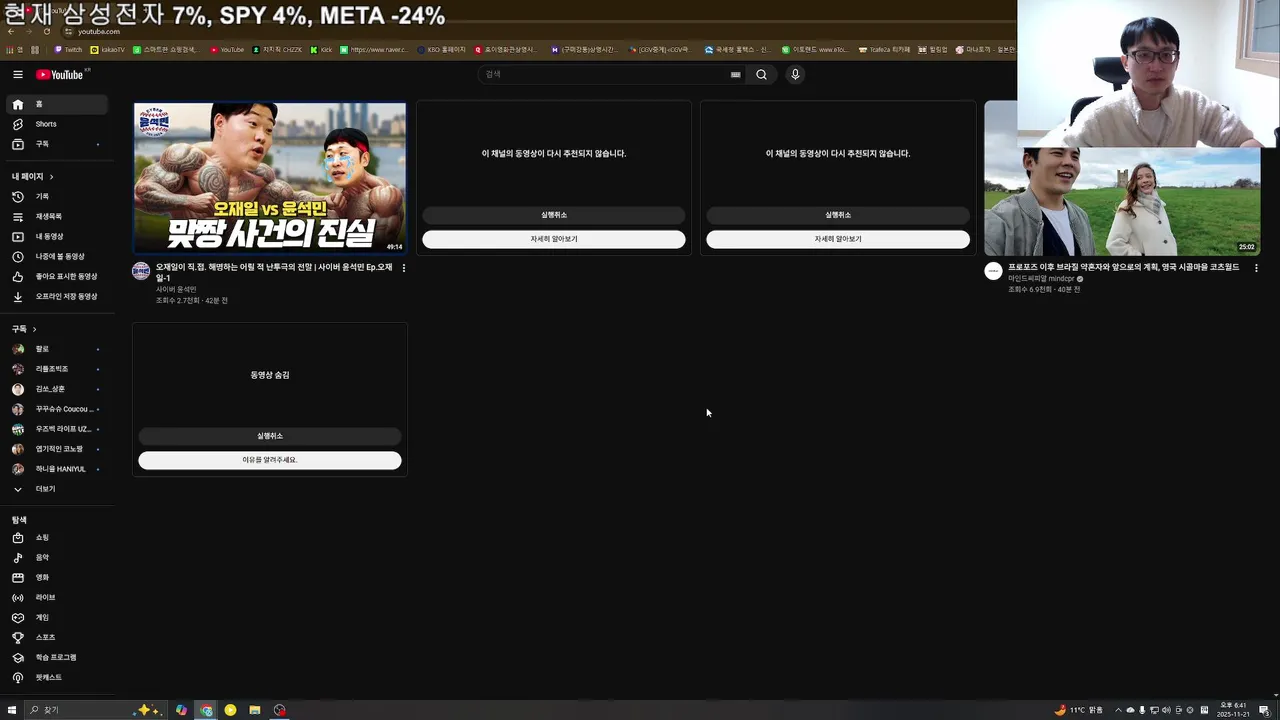Open more options for 사이버 윤석민 video
The image size is (1280, 720).
point(403,268)
